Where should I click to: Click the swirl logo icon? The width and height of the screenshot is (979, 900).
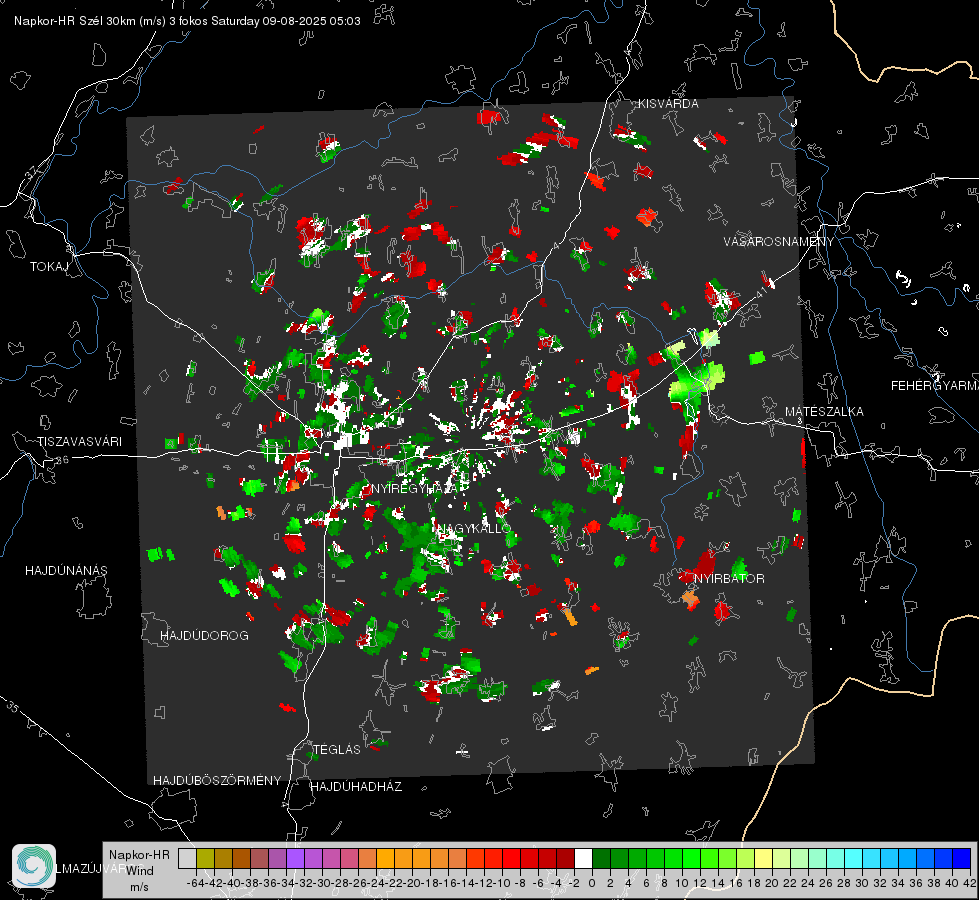pos(34,865)
